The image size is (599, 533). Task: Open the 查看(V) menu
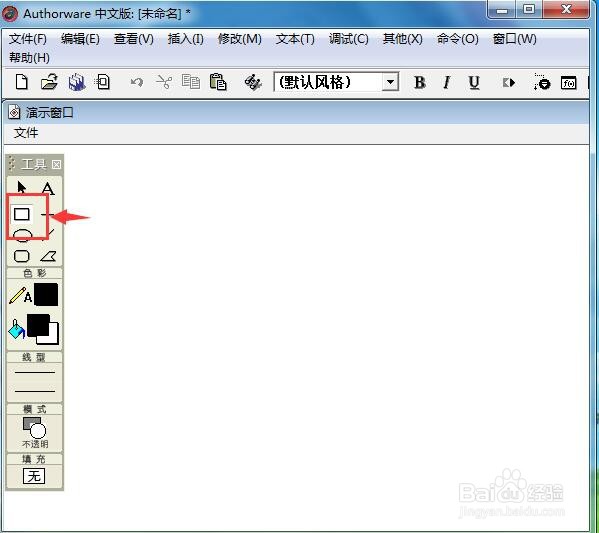[x=134, y=39]
